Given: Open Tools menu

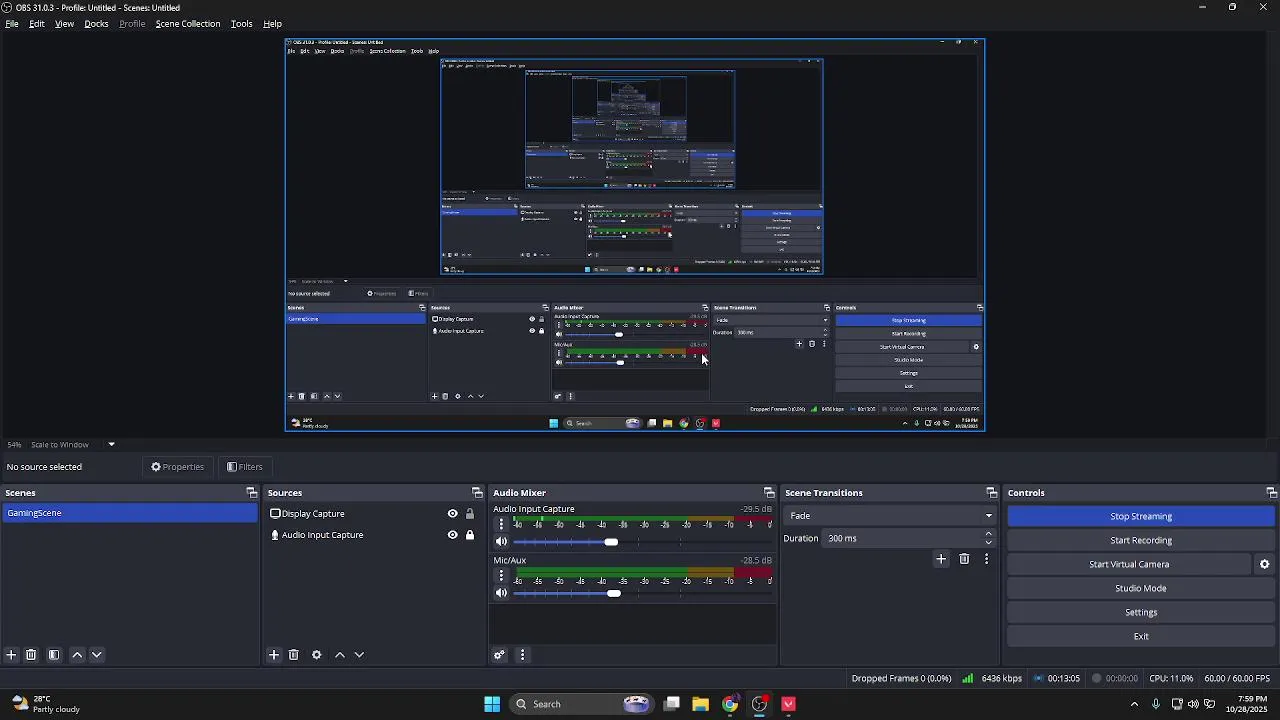Looking at the screenshot, I should (x=242, y=24).
